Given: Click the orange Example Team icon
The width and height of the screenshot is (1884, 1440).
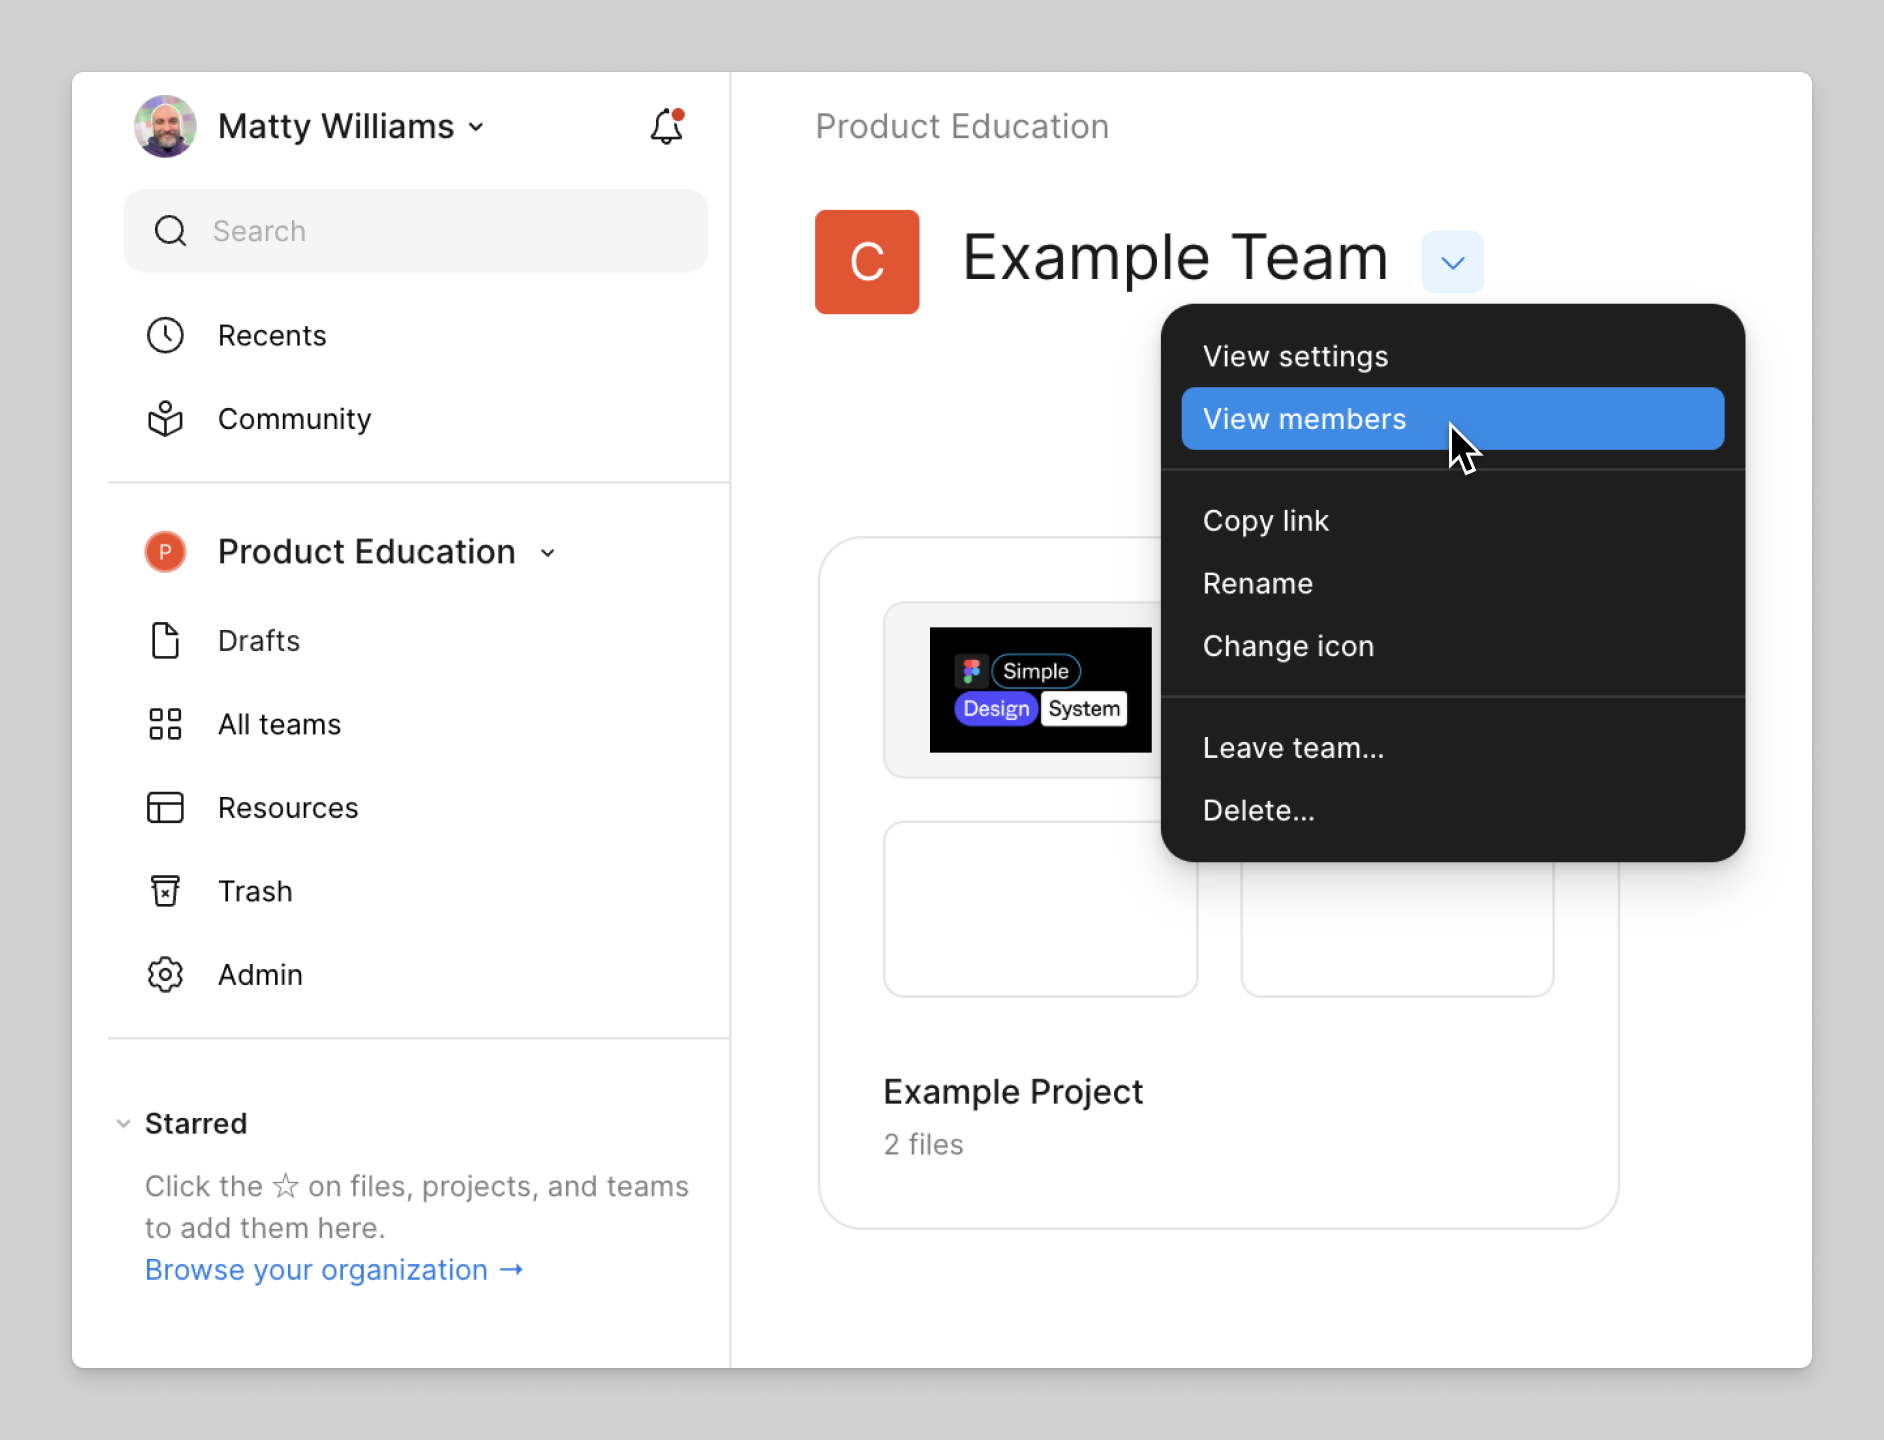Looking at the screenshot, I should (866, 262).
